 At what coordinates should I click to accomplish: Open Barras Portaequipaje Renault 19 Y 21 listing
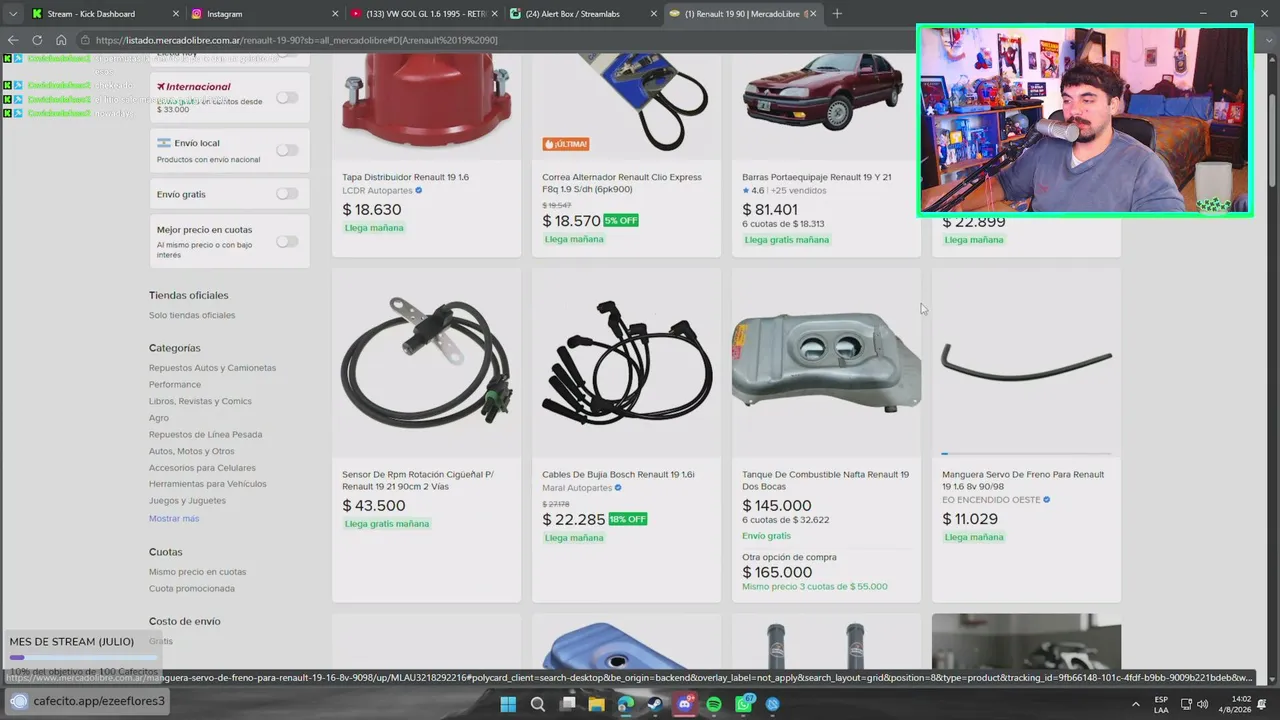point(816,177)
